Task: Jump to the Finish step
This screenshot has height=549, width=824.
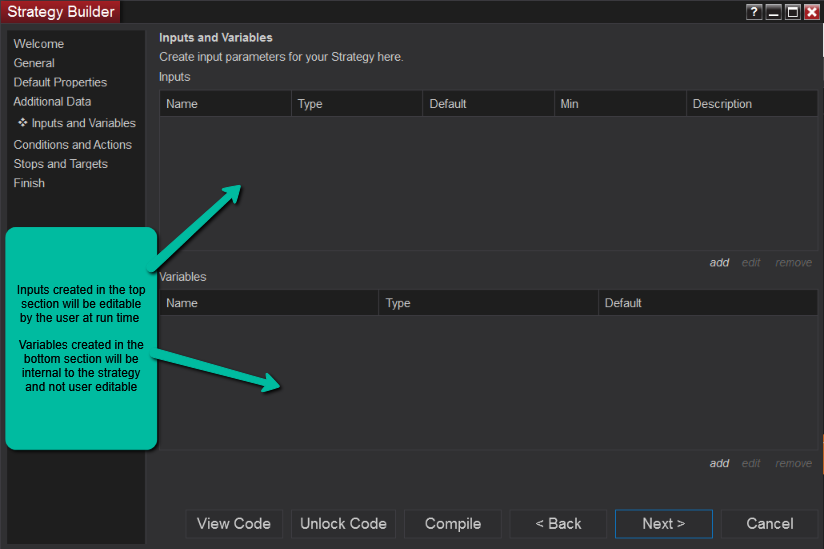Action: click(29, 183)
